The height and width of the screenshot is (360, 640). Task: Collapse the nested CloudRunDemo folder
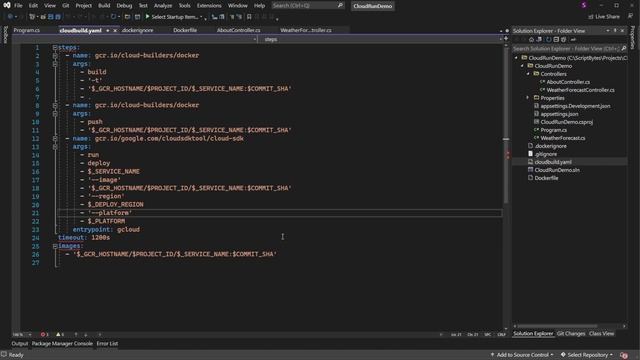(x=522, y=66)
